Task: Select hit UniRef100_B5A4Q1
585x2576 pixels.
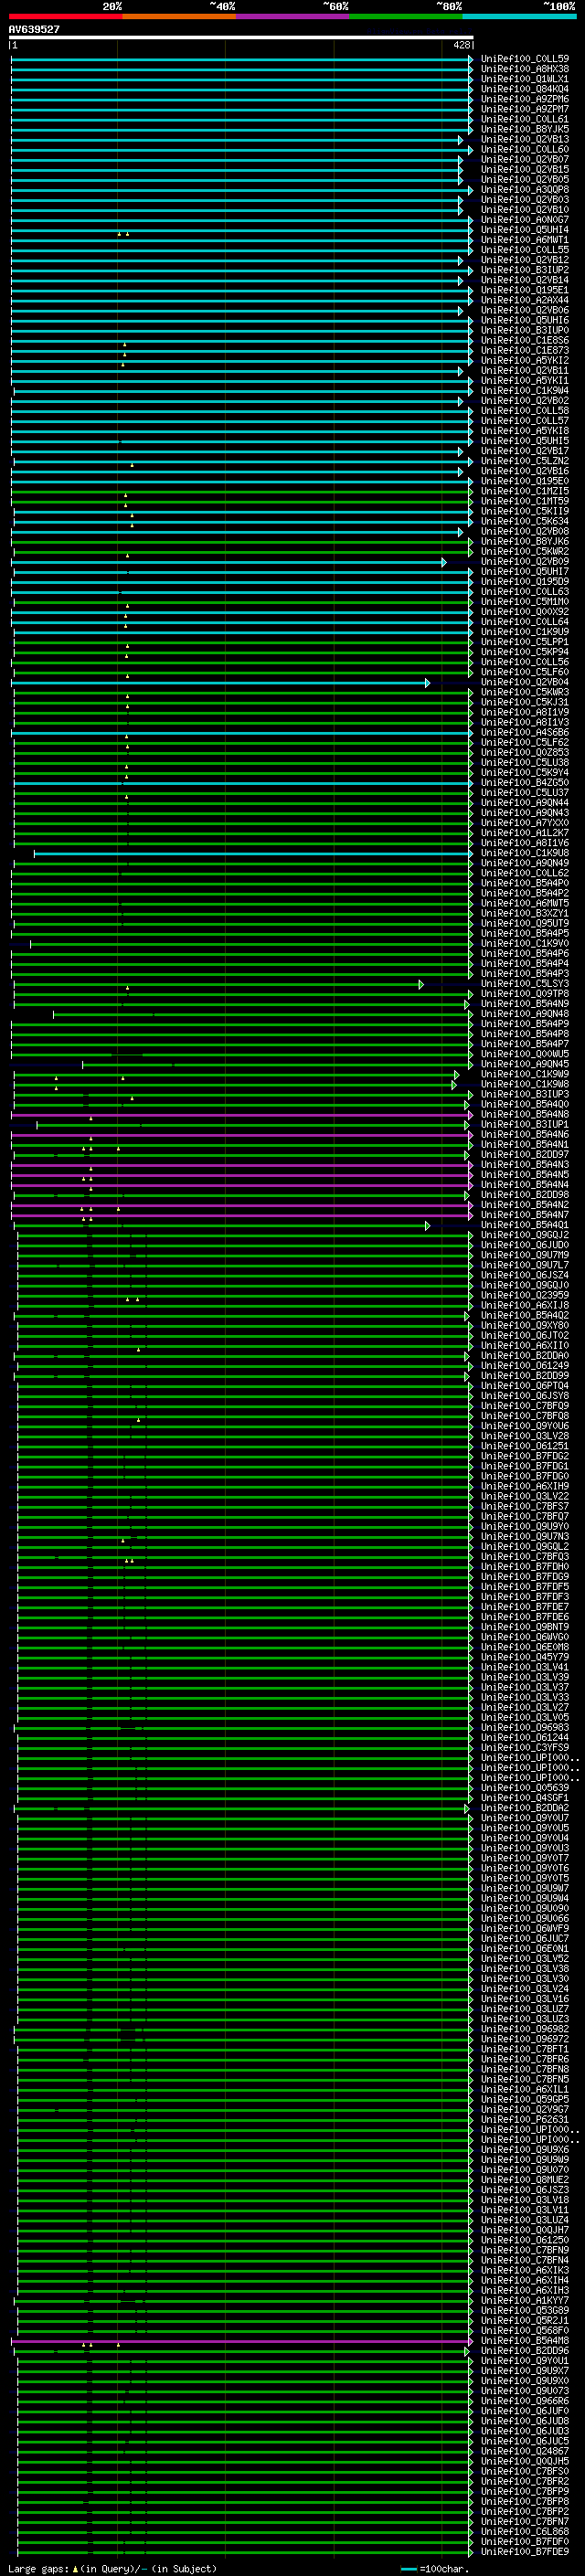Action: (525, 1225)
